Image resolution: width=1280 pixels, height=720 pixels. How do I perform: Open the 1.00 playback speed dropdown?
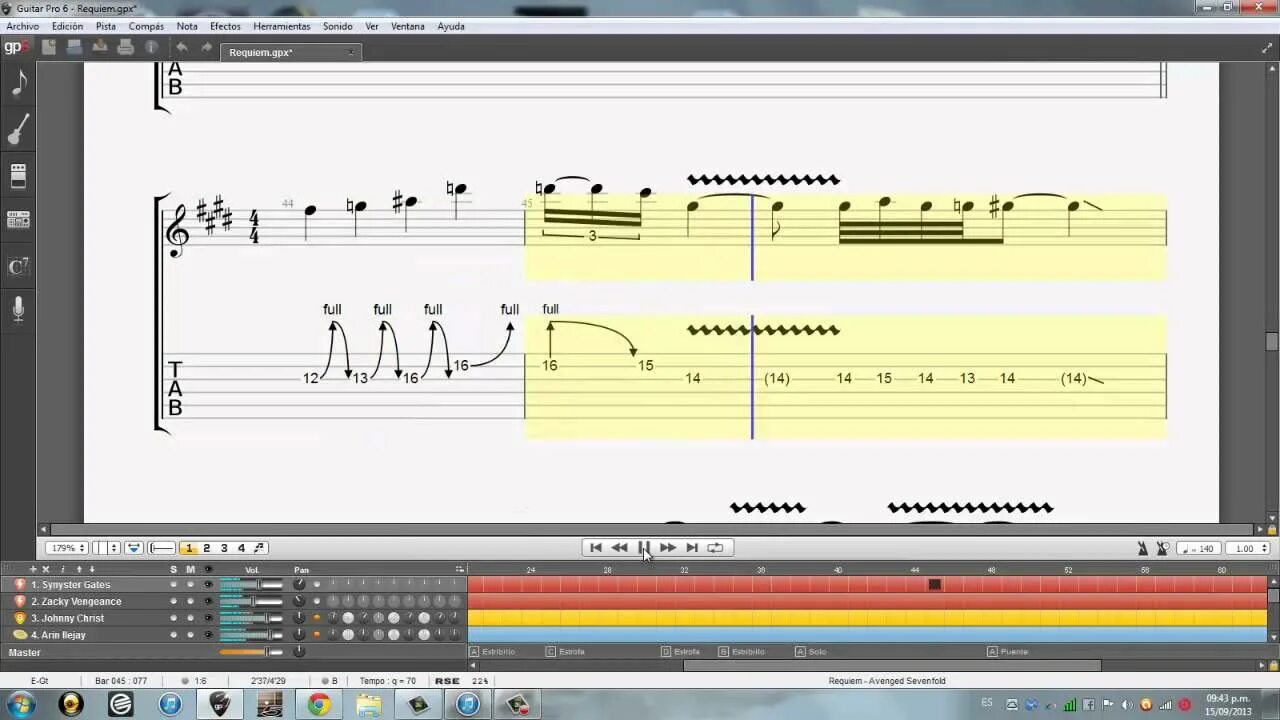pyautogui.click(x=1250, y=548)
